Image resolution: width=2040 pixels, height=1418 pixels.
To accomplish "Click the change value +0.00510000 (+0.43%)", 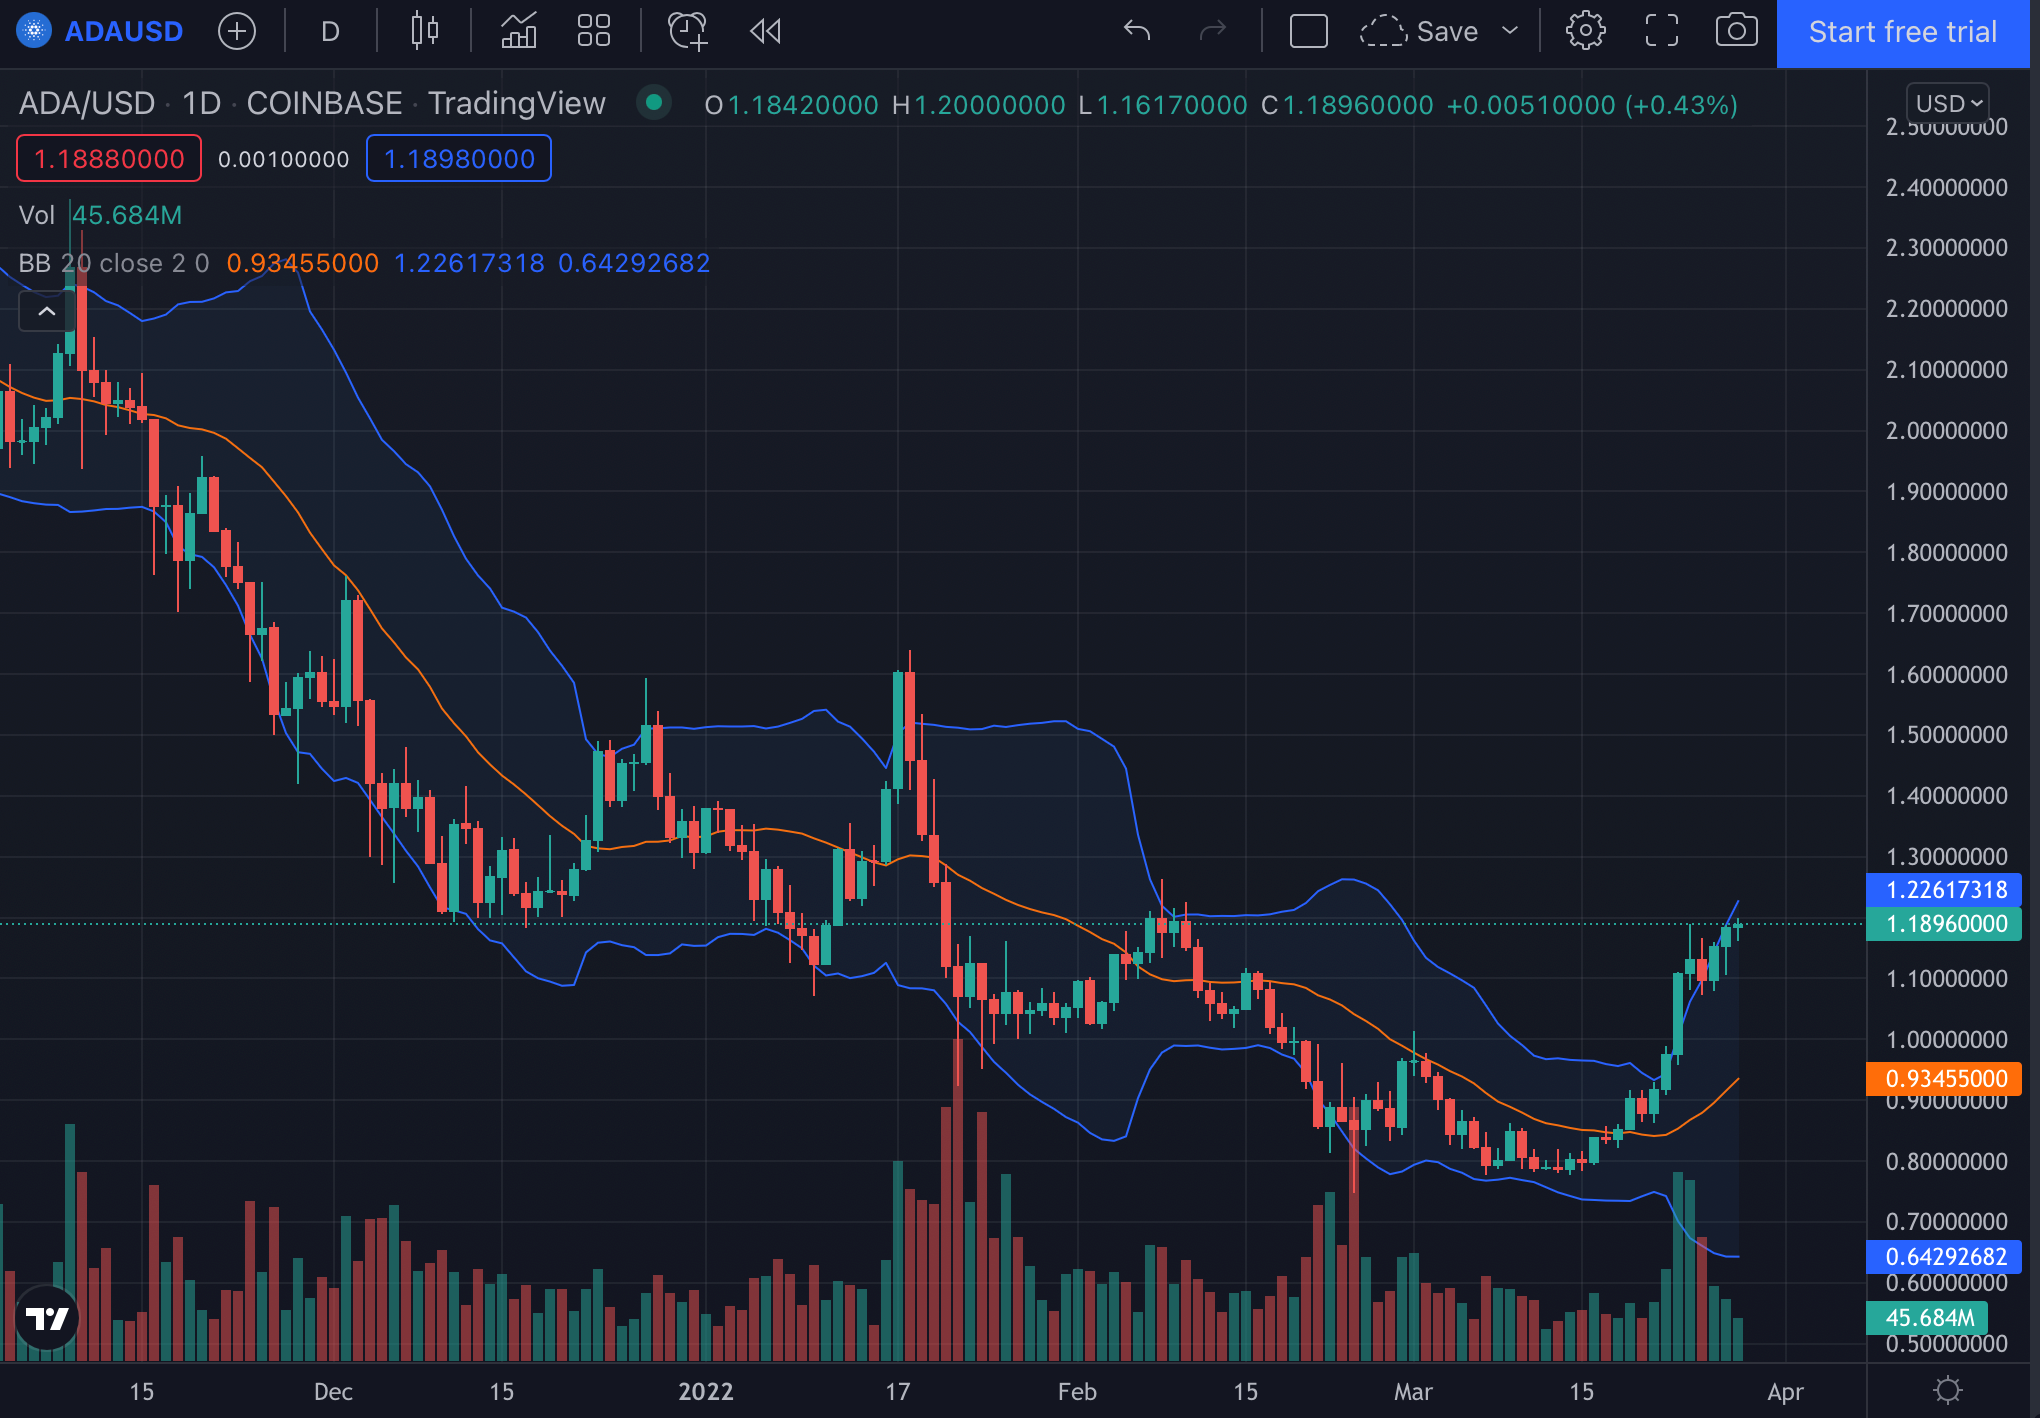I will tap(1592, 105).
